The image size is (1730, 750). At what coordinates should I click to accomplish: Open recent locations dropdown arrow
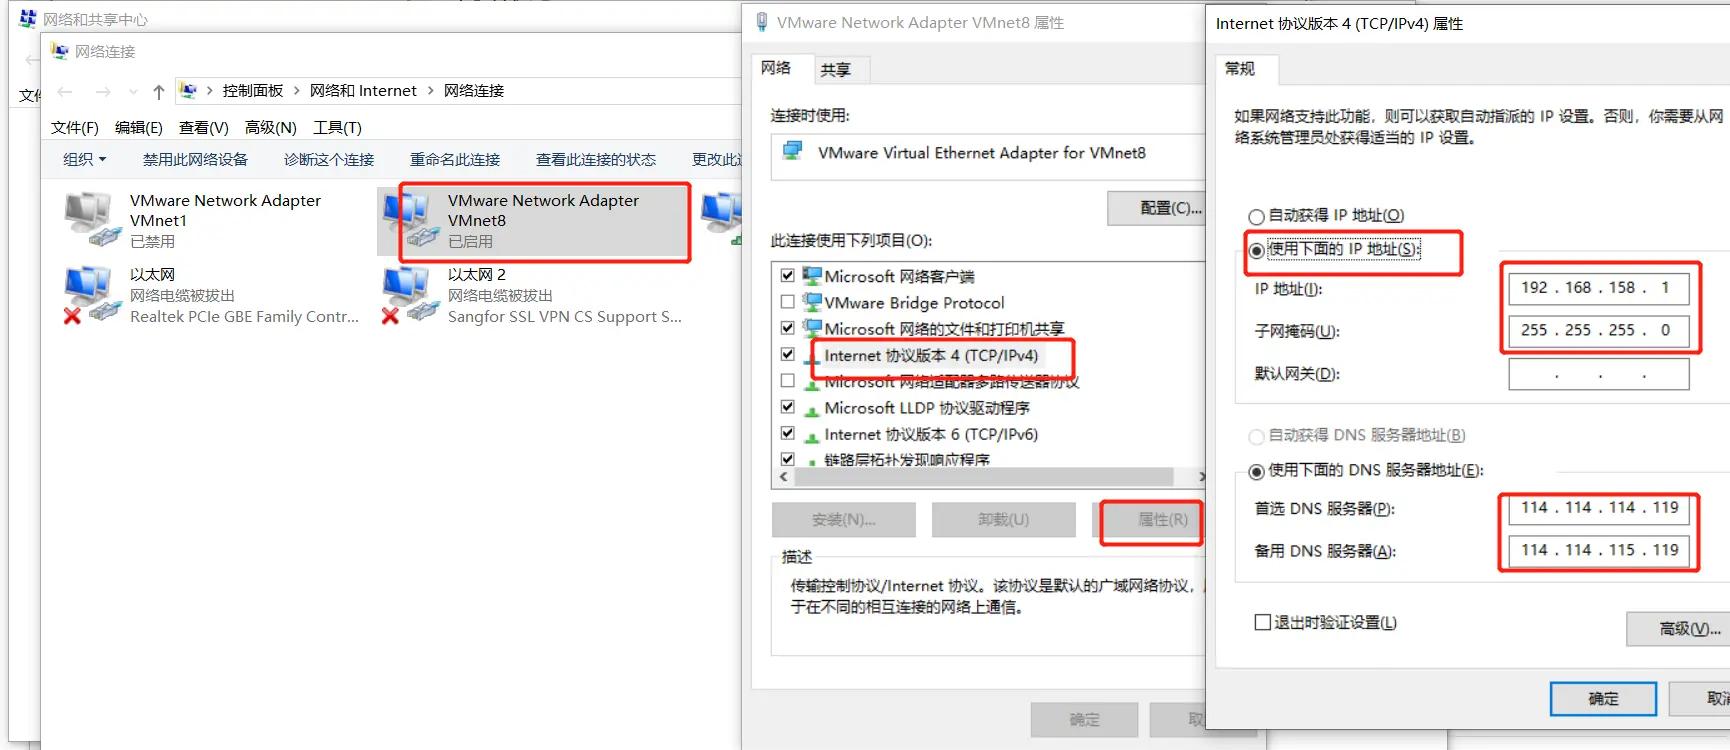pos(133,92)
